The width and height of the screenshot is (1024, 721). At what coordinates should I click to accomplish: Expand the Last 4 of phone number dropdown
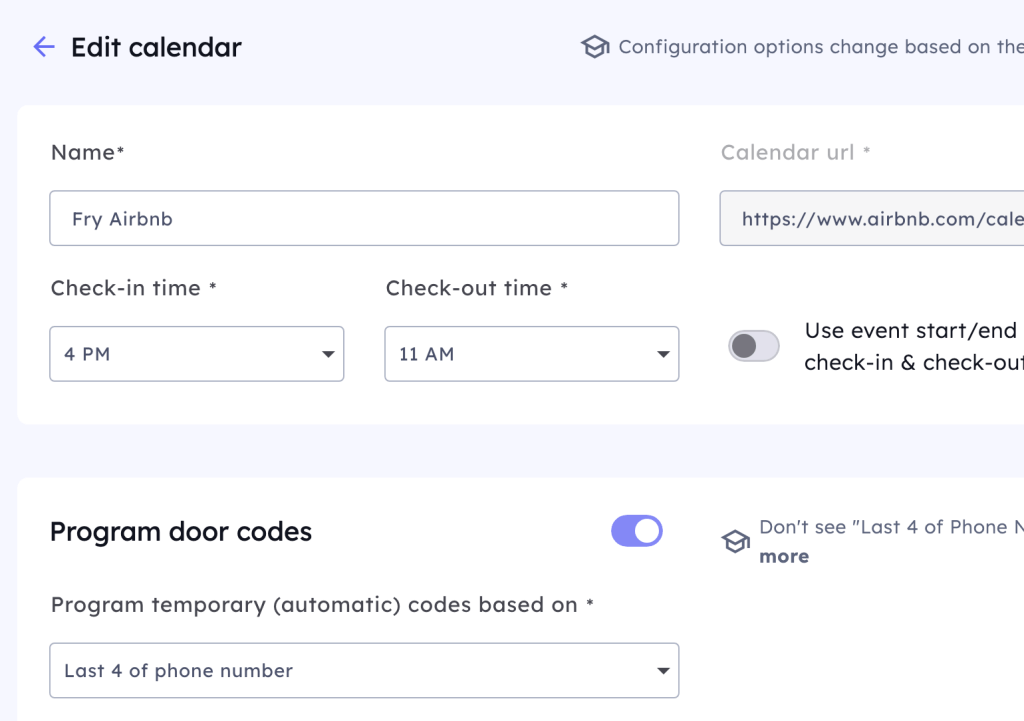364,670
